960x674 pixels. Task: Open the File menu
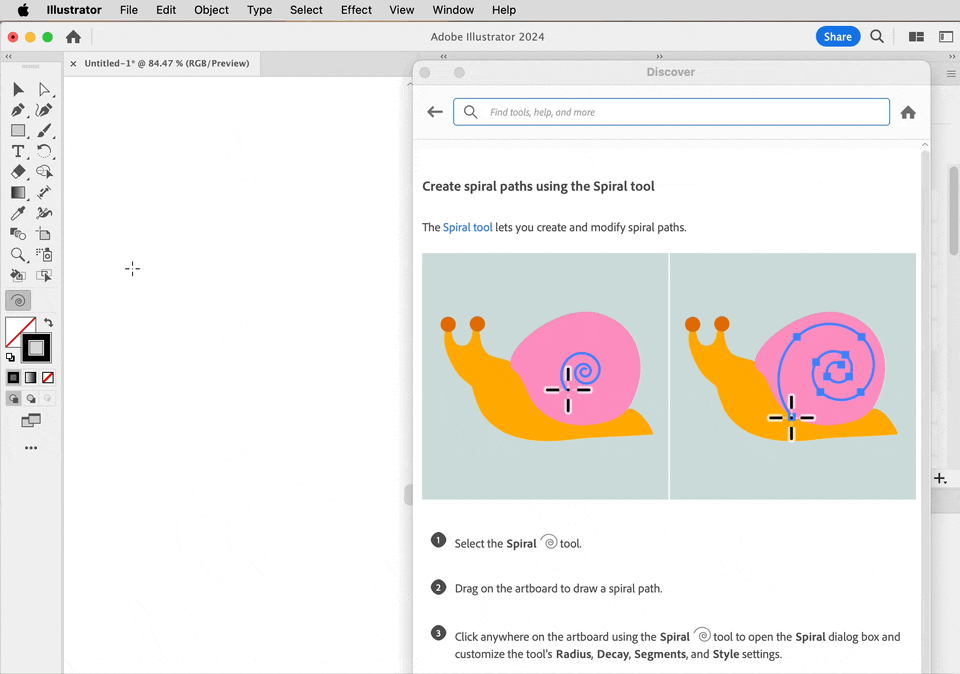[x=129, y=10]
